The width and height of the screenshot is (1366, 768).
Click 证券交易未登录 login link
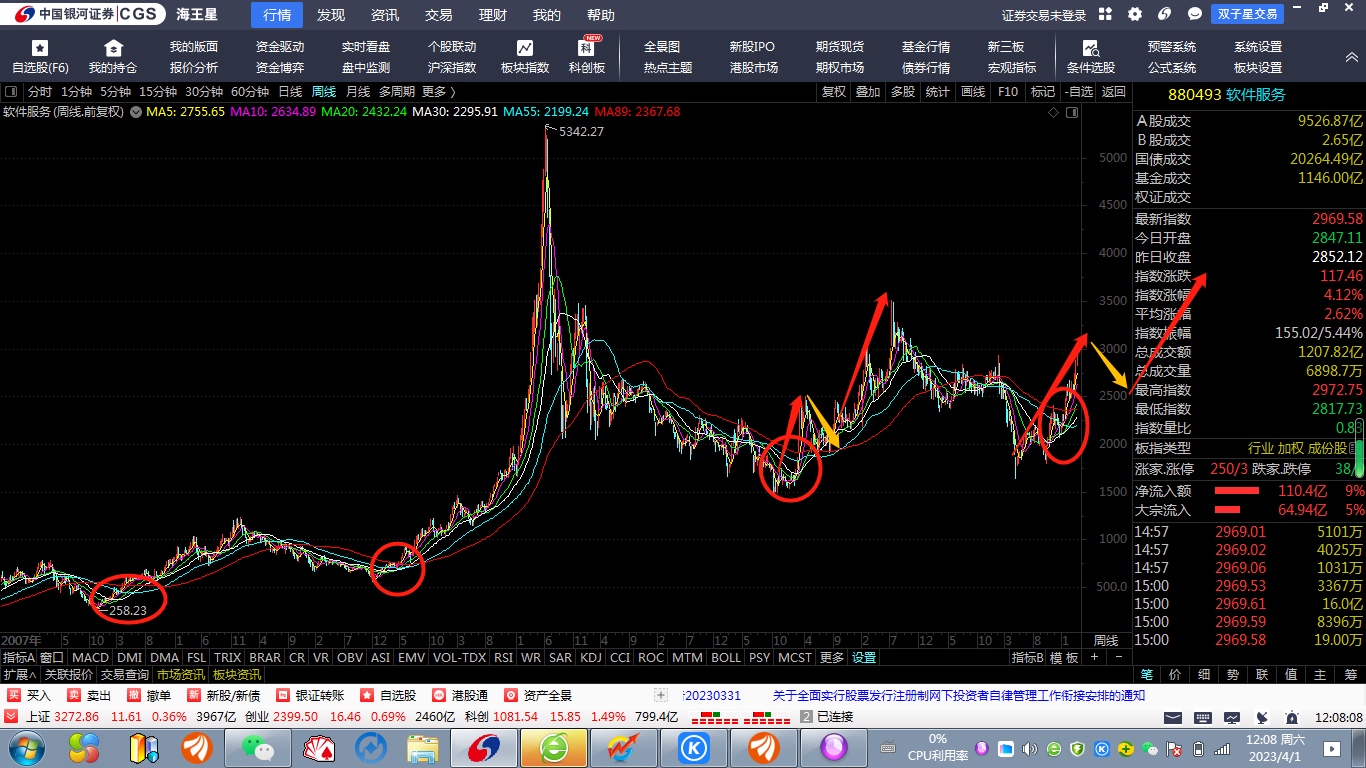(x=1044, y=15)
